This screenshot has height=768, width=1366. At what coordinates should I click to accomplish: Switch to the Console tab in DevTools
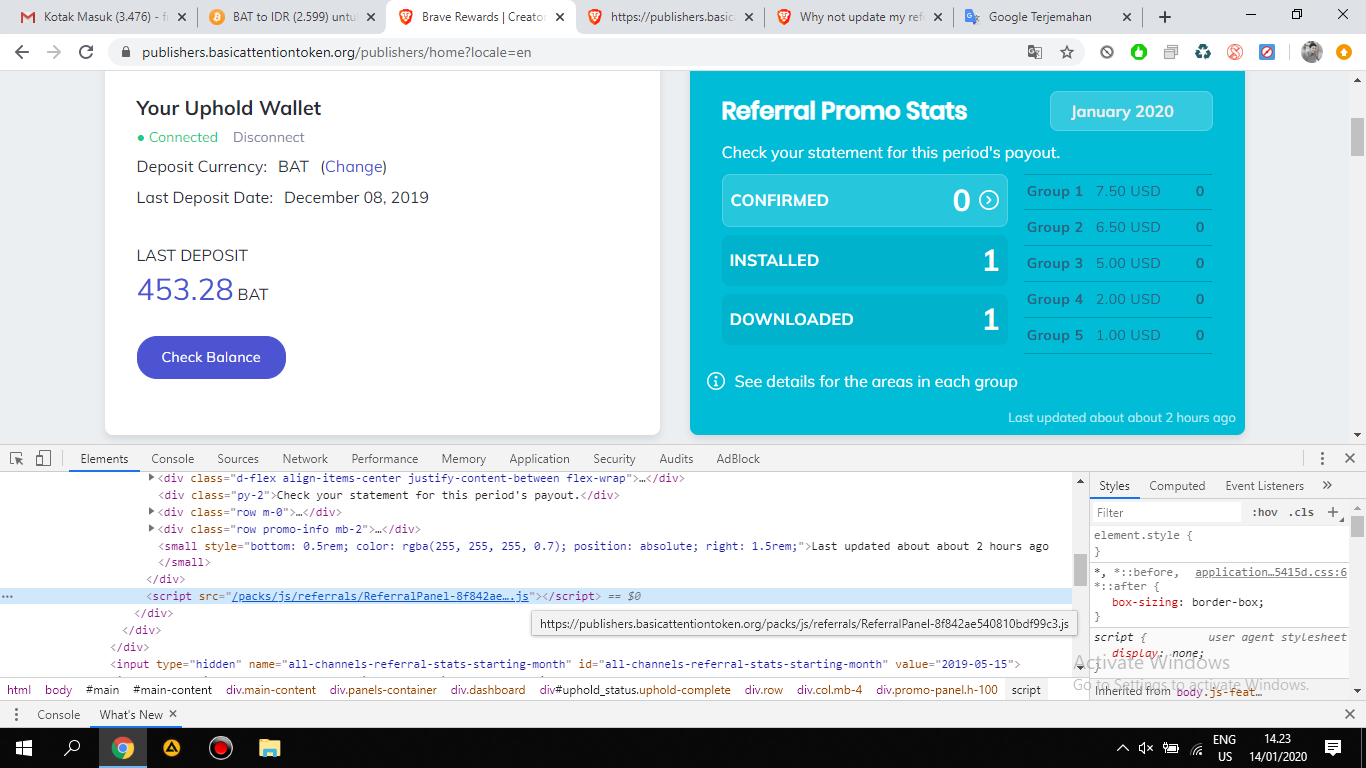pos(173,458)
